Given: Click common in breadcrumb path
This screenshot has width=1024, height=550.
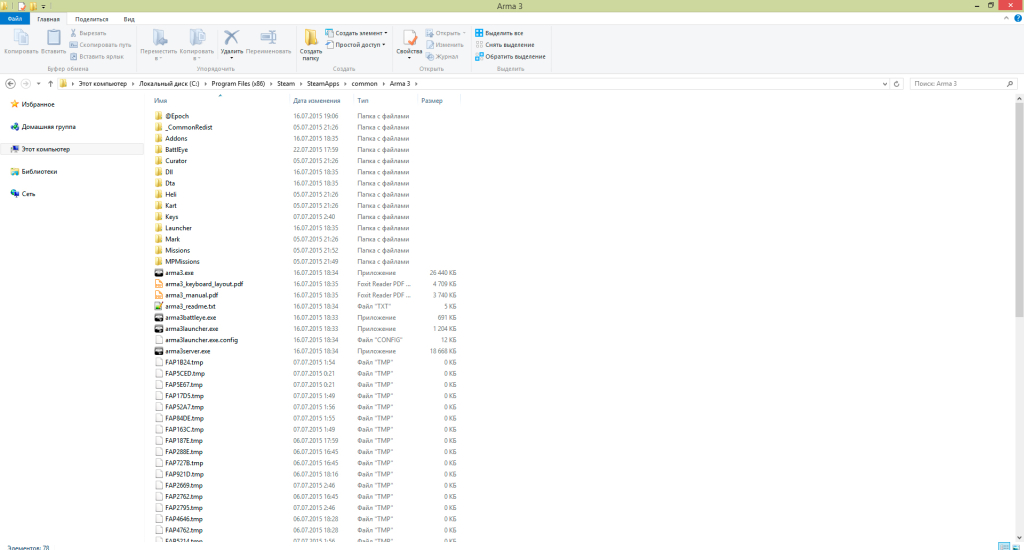Looking at the screenshot, I should pyautogui.click(x=364, y=84).
